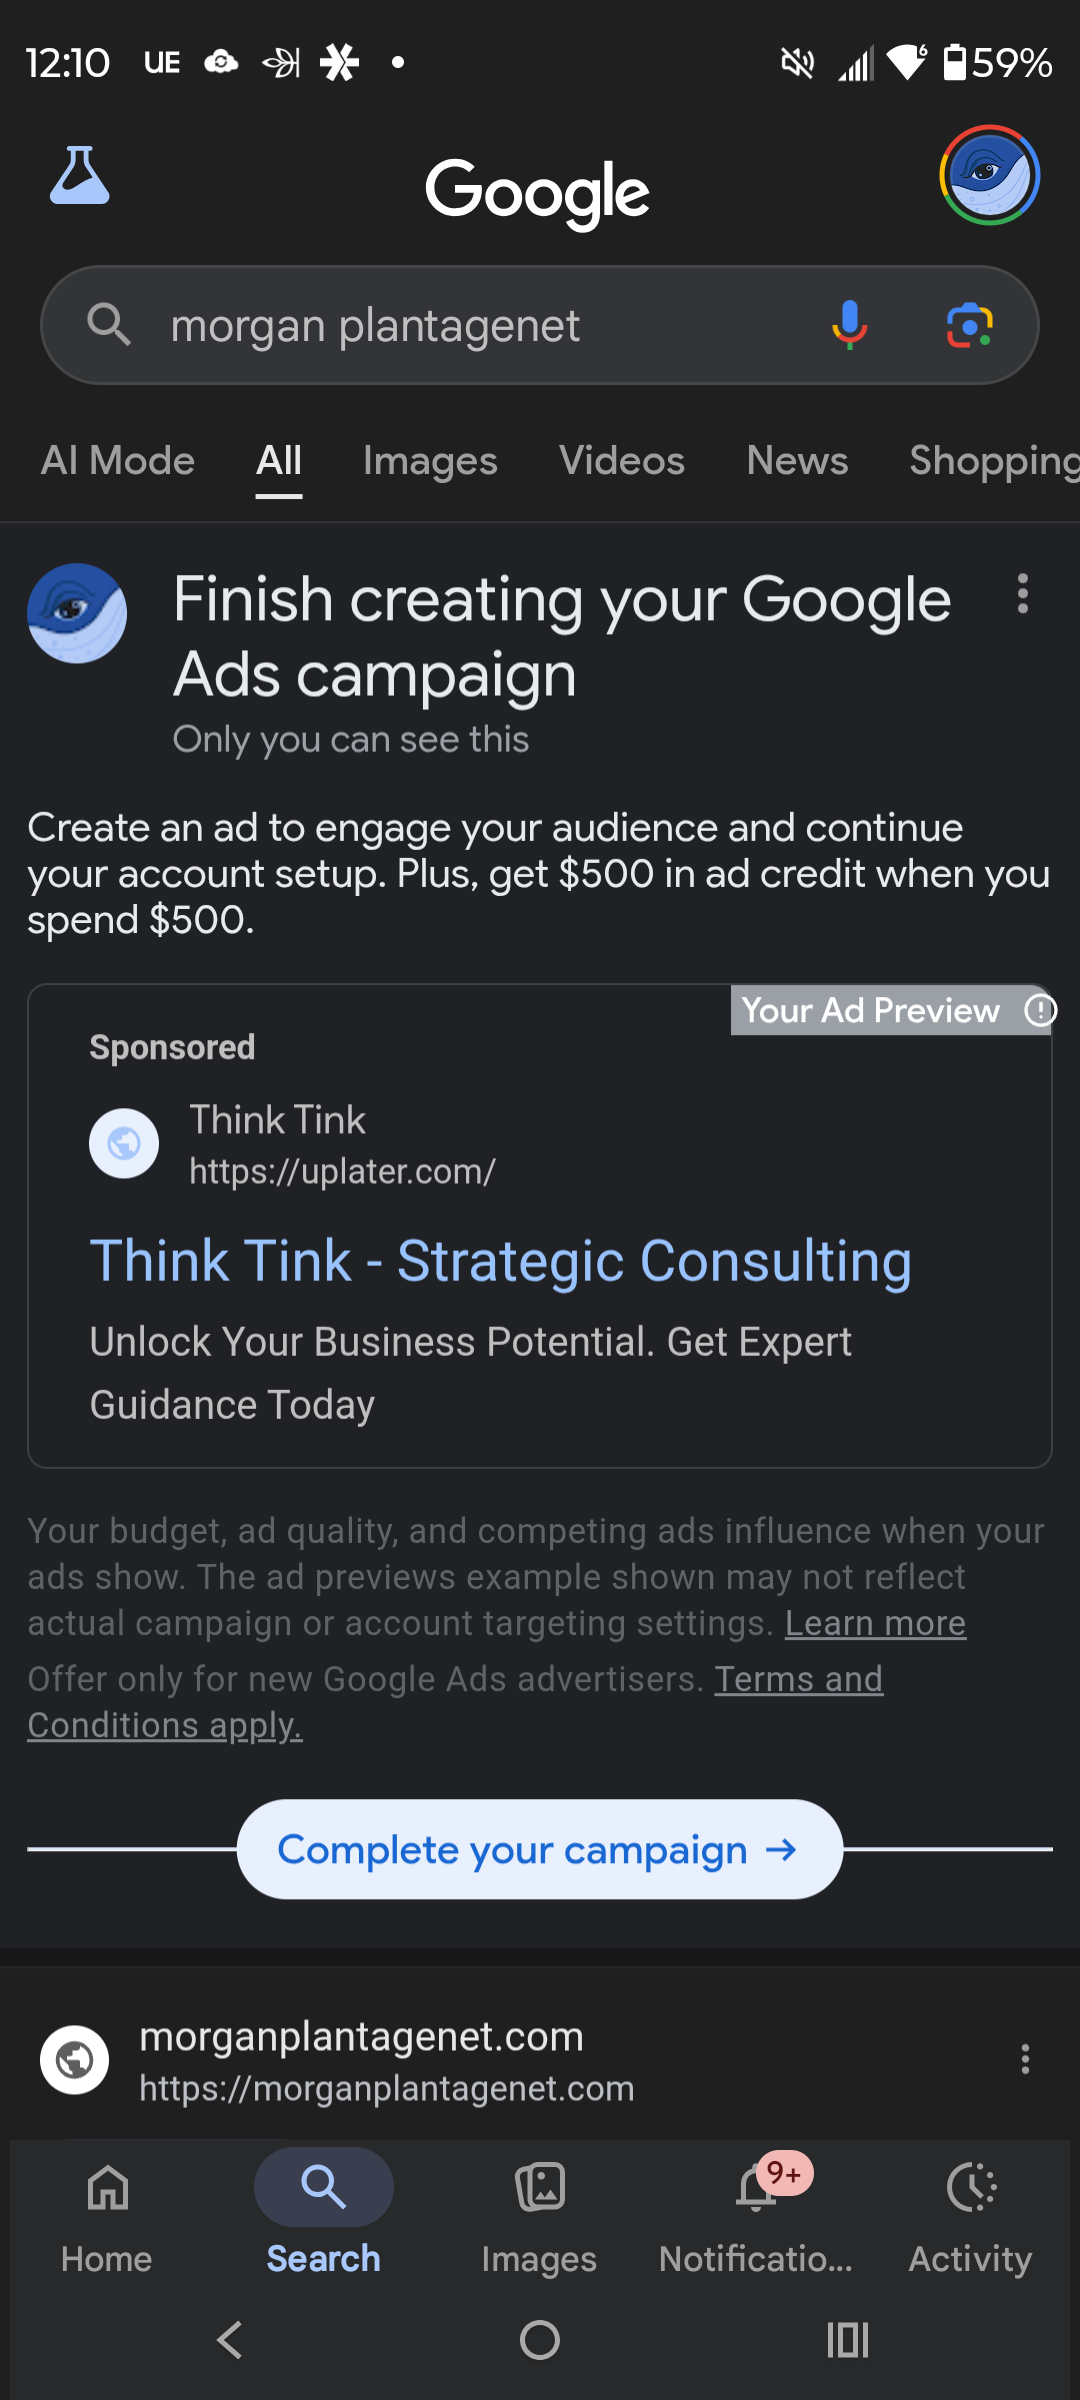The height and width of the screenshot is (2400, 1080).
Task: Tap the Your Ad Preview info icon
Action: [x=1040, y=1010]
